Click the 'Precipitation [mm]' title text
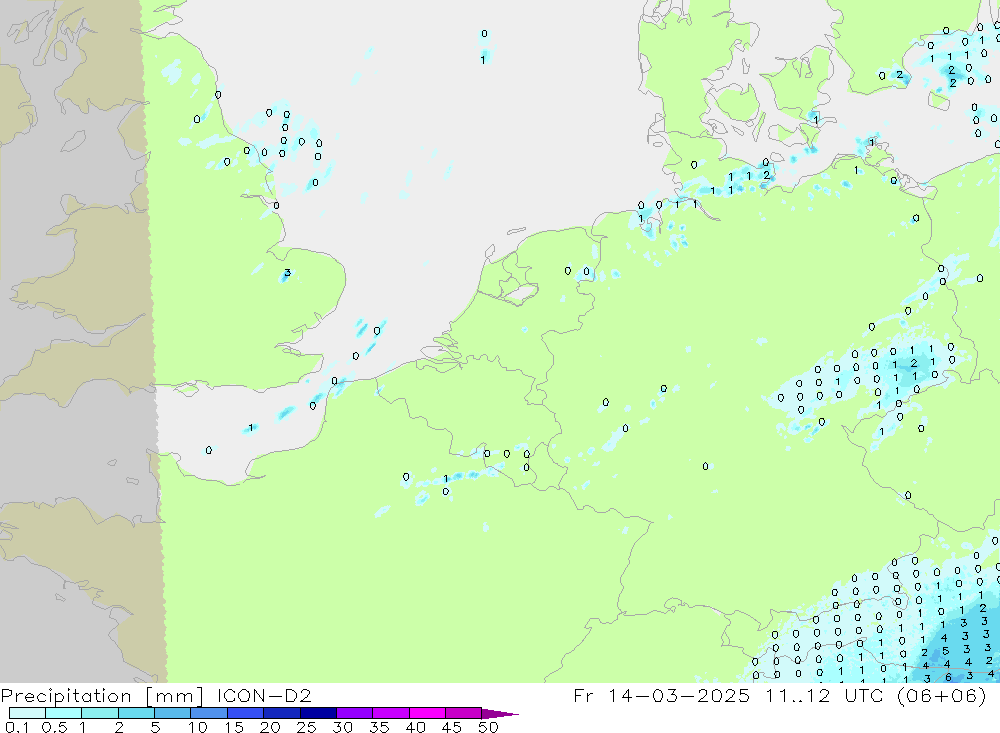 [x=102, y=696]
